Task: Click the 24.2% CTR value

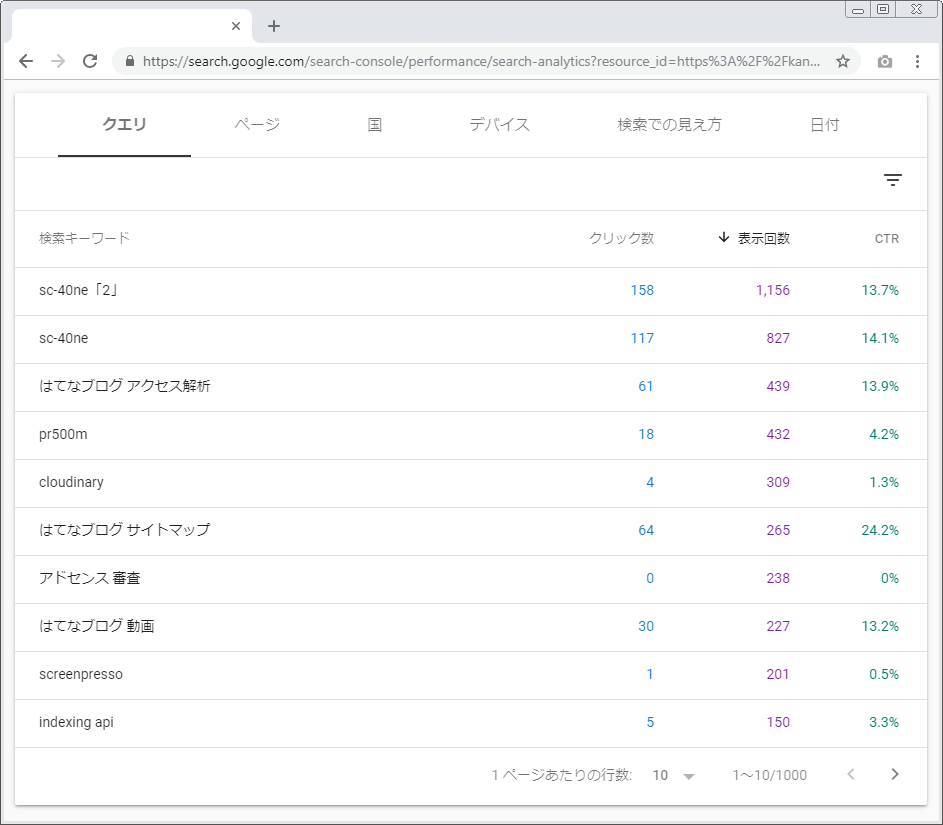Action: pos(880,530)
